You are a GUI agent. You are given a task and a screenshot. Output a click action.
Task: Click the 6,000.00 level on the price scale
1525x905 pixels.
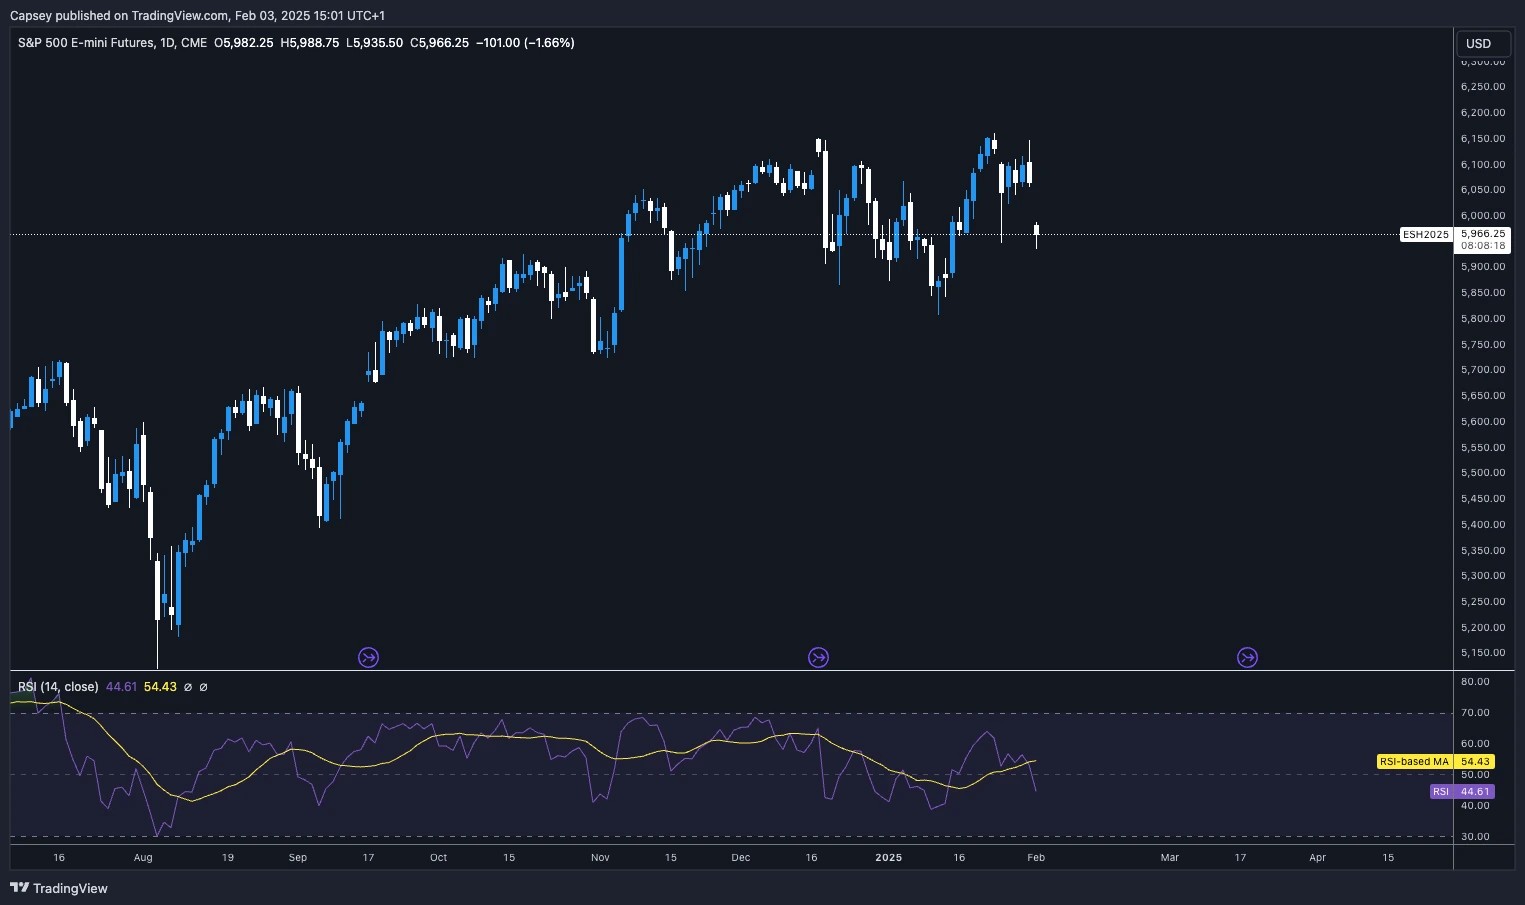pyautogui.click(x=1483, y=215)
